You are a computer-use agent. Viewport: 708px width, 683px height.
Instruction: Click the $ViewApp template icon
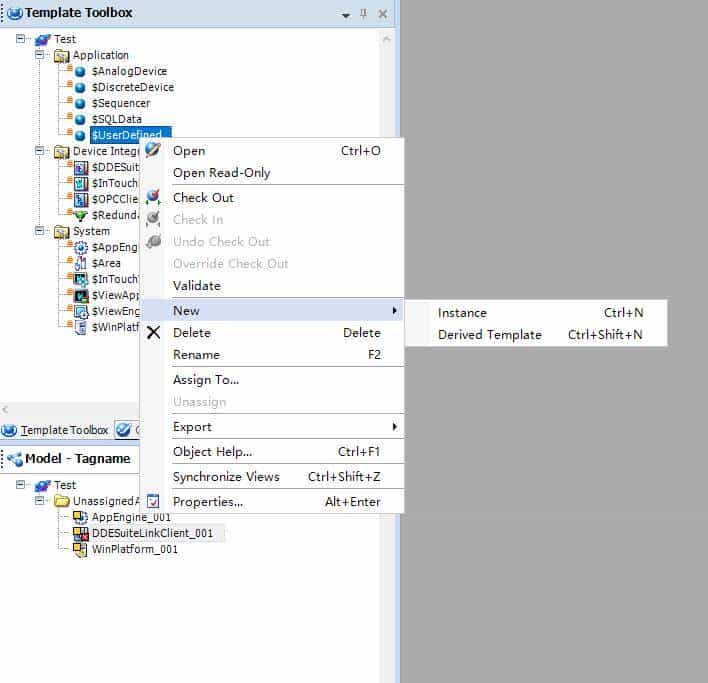(x=81, y=295)
